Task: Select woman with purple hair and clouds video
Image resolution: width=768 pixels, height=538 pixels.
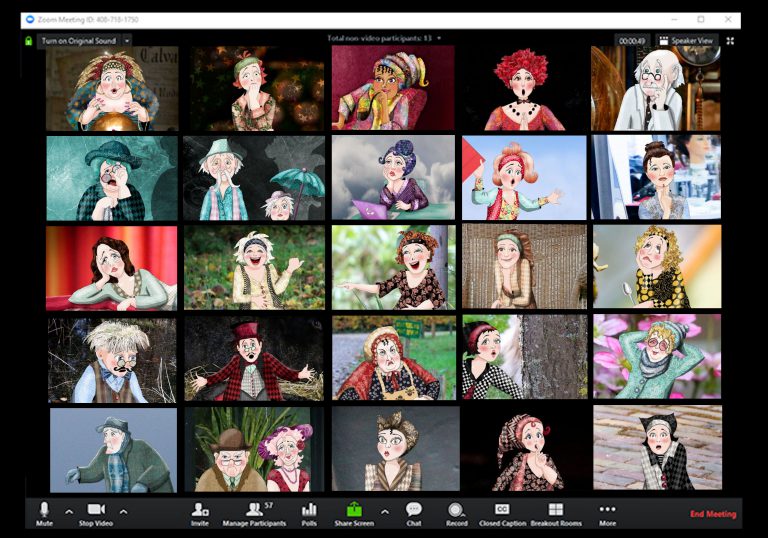Action: pos(393,177)
